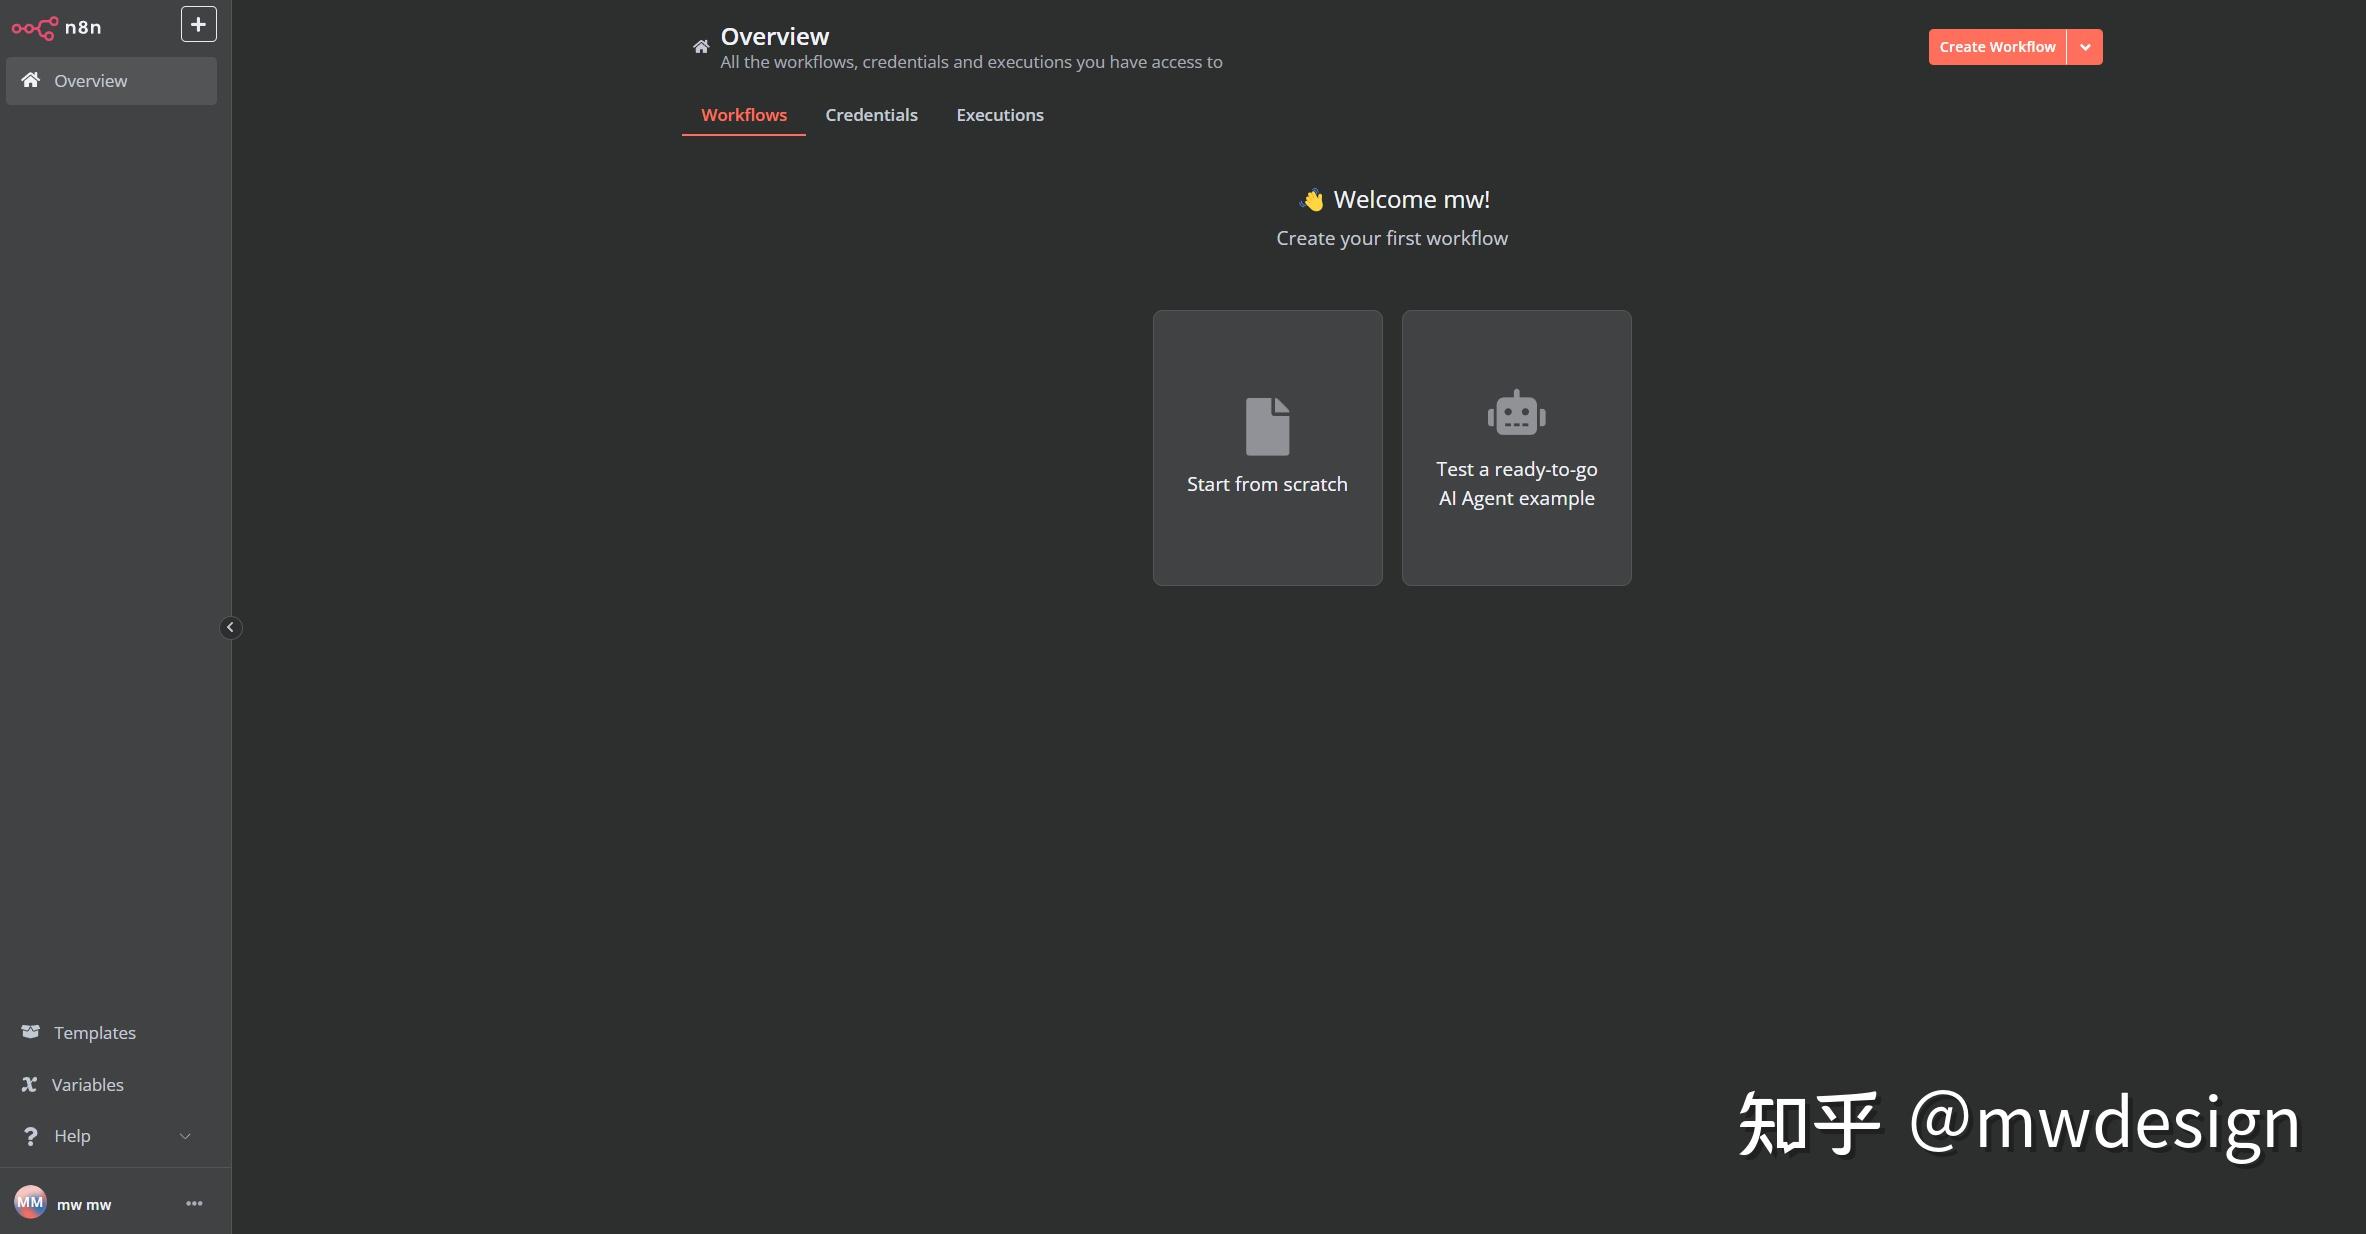The image size is (2366, 1234).
Task: Open Test a ready-to-go AI Agent example
Action: 1516,484
